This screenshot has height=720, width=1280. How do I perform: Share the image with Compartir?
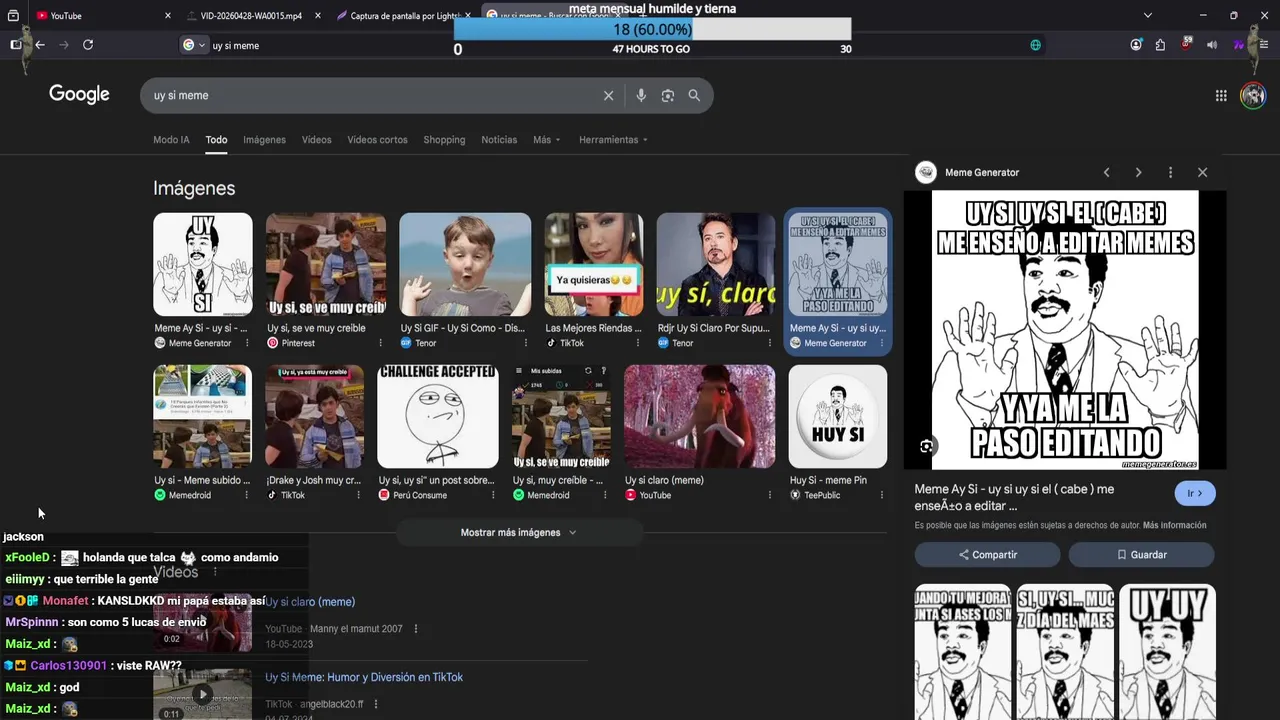coord(987,555)
